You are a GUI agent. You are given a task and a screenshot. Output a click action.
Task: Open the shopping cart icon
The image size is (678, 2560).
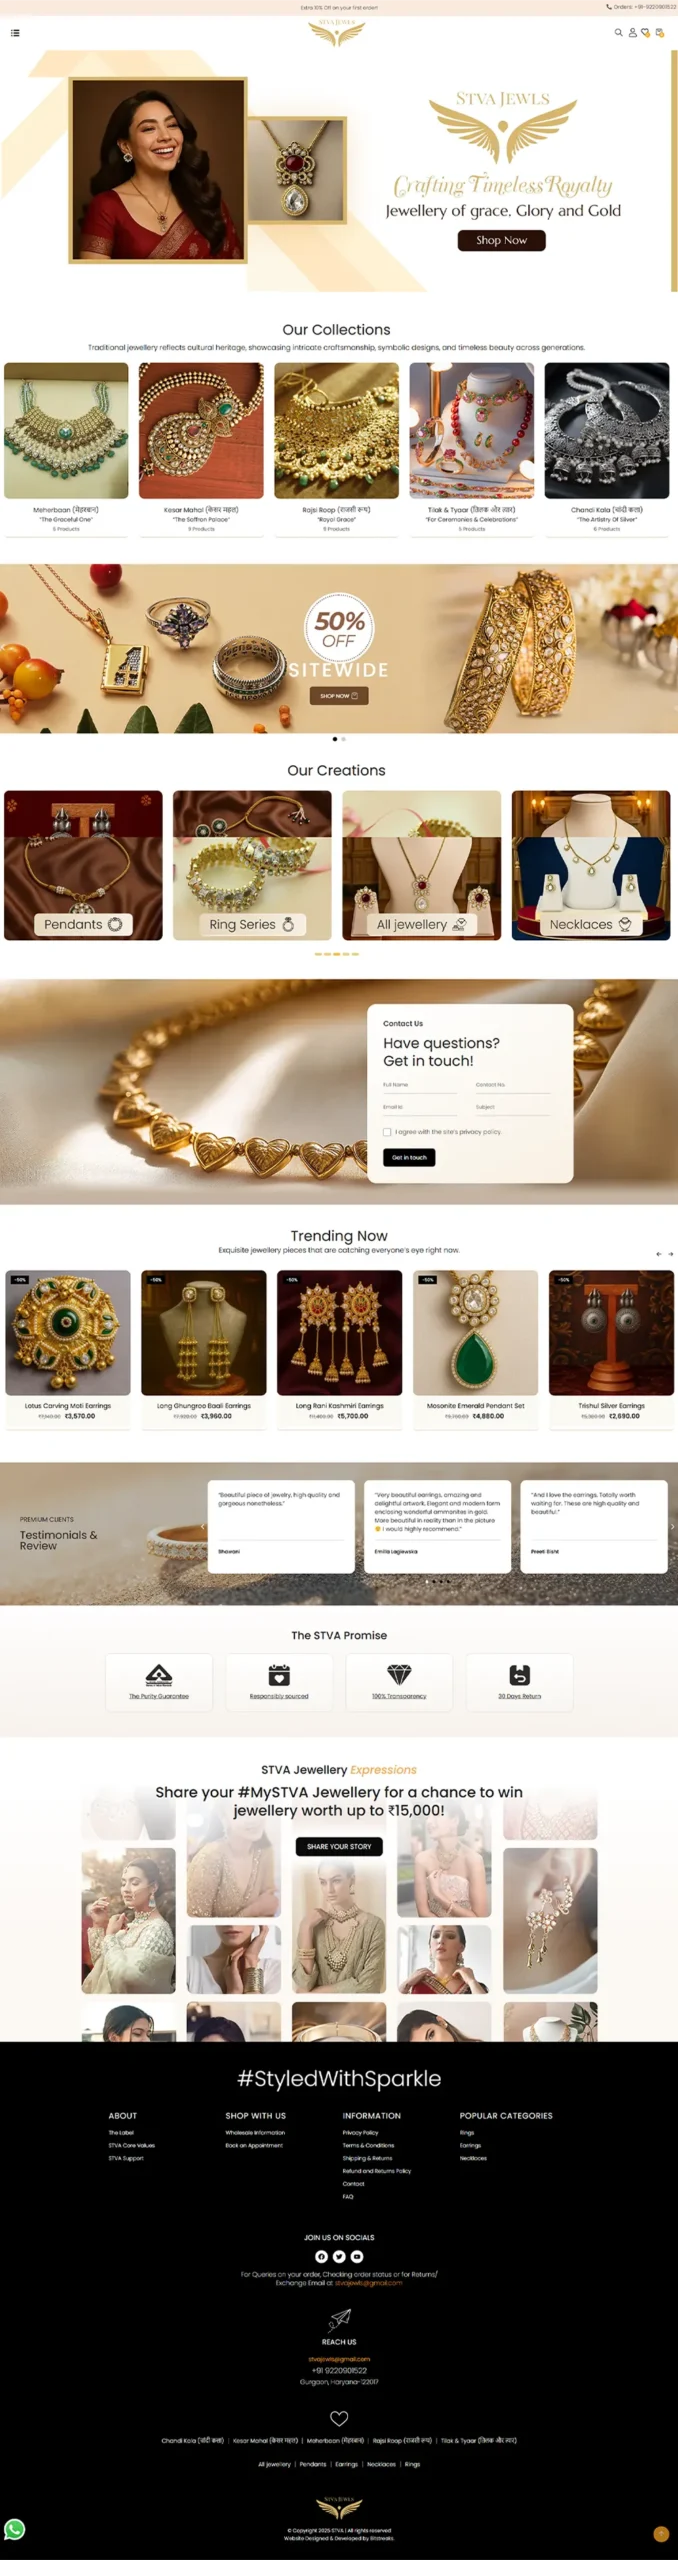coord(659,33)
